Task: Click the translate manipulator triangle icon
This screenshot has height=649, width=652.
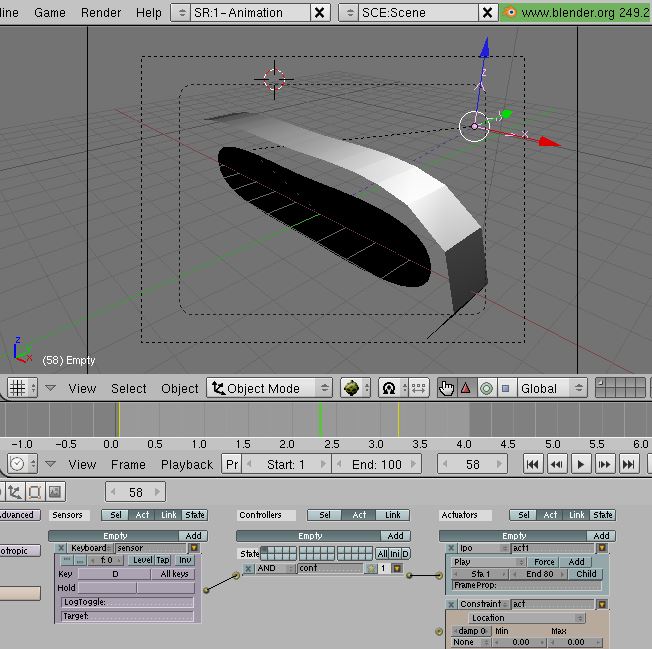Action: [x=466, y=388]
